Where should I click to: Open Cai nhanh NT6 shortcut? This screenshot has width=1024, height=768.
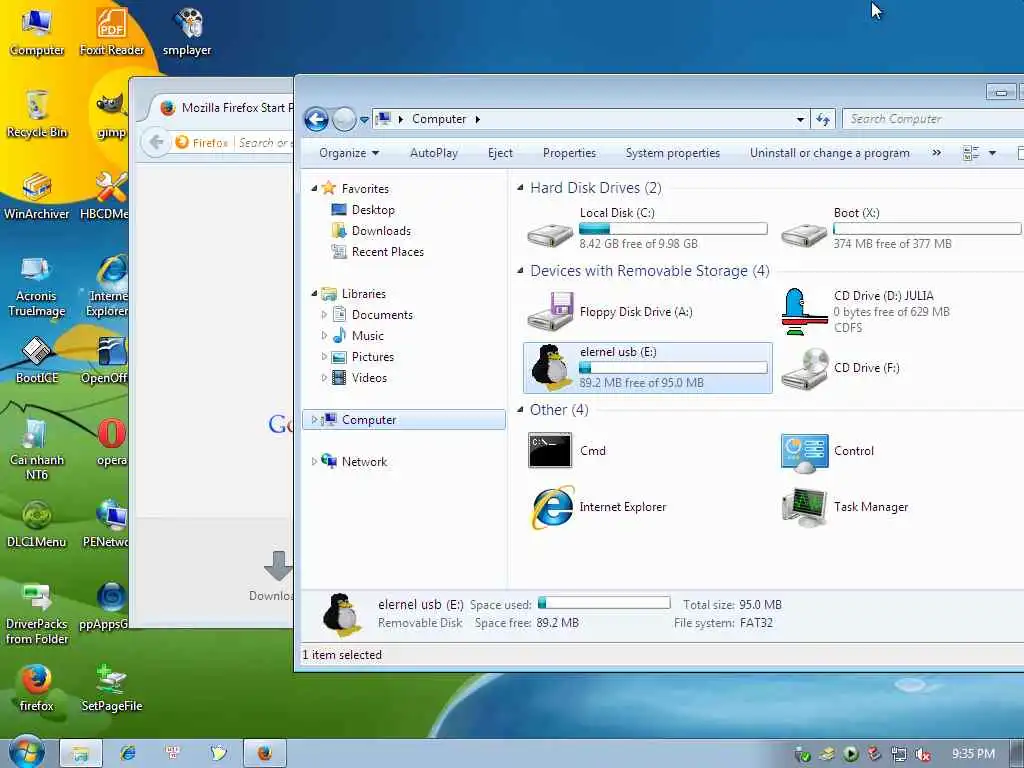37,449
